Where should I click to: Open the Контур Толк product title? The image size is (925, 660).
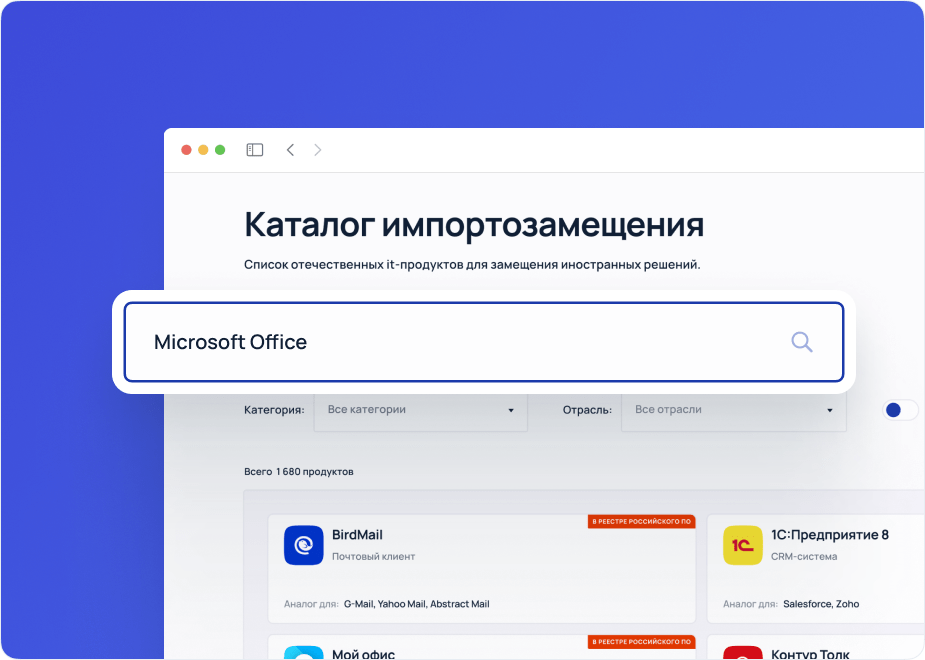click(x=811, y=654)
